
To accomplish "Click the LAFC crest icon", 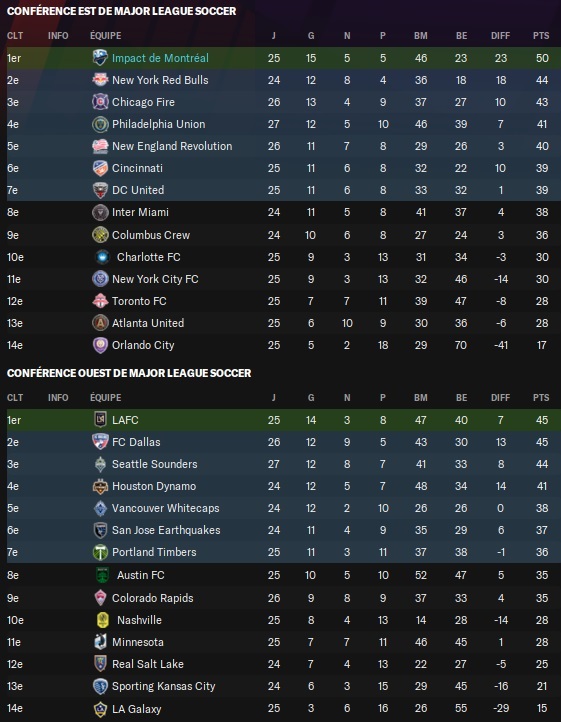I will click(x=100, y=419).
